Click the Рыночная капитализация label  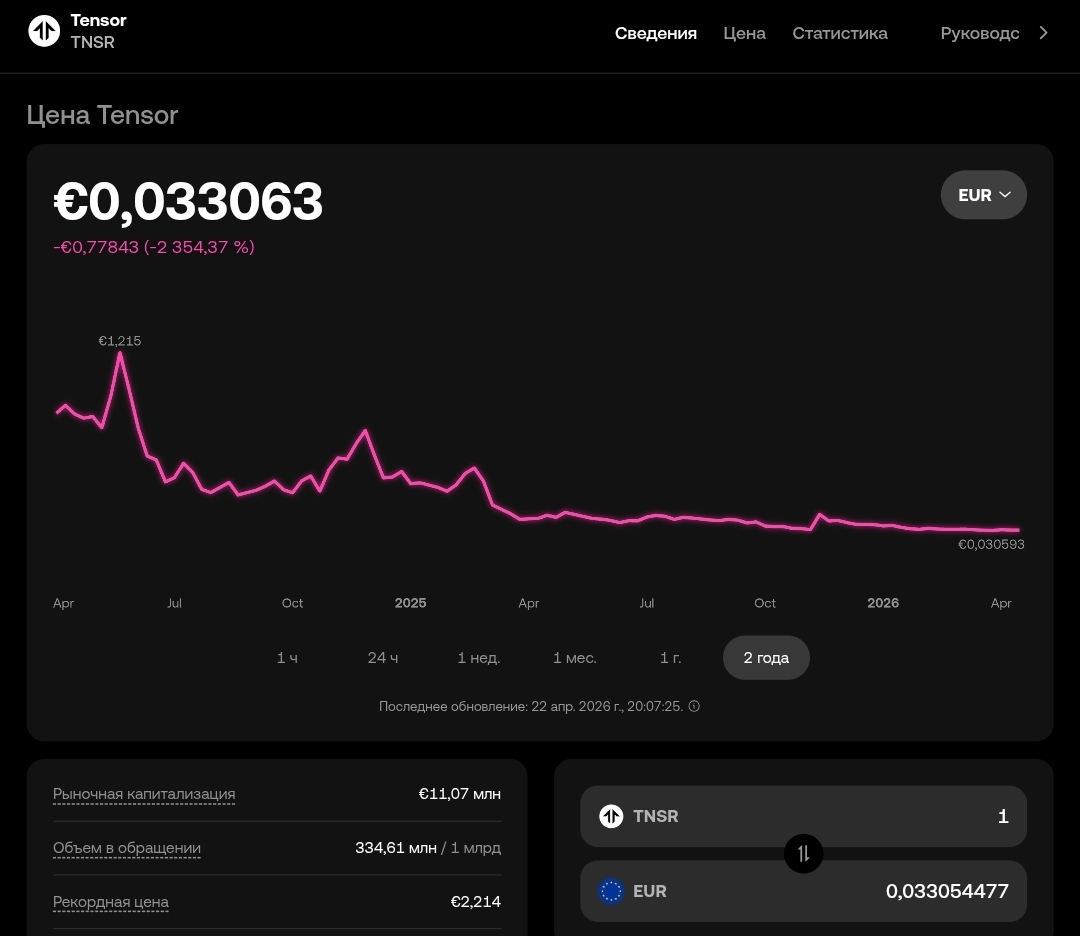(x=144, y=794)
